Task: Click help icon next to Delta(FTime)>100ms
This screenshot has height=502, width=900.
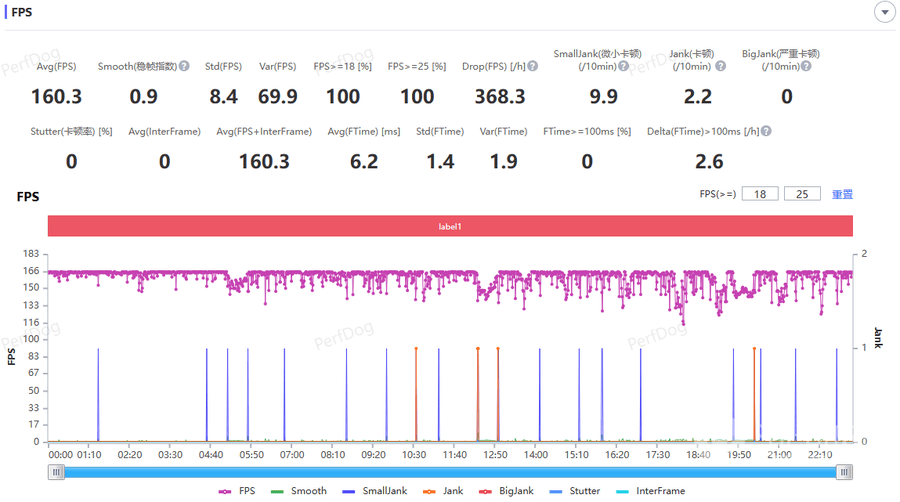Action: [766, 131]
